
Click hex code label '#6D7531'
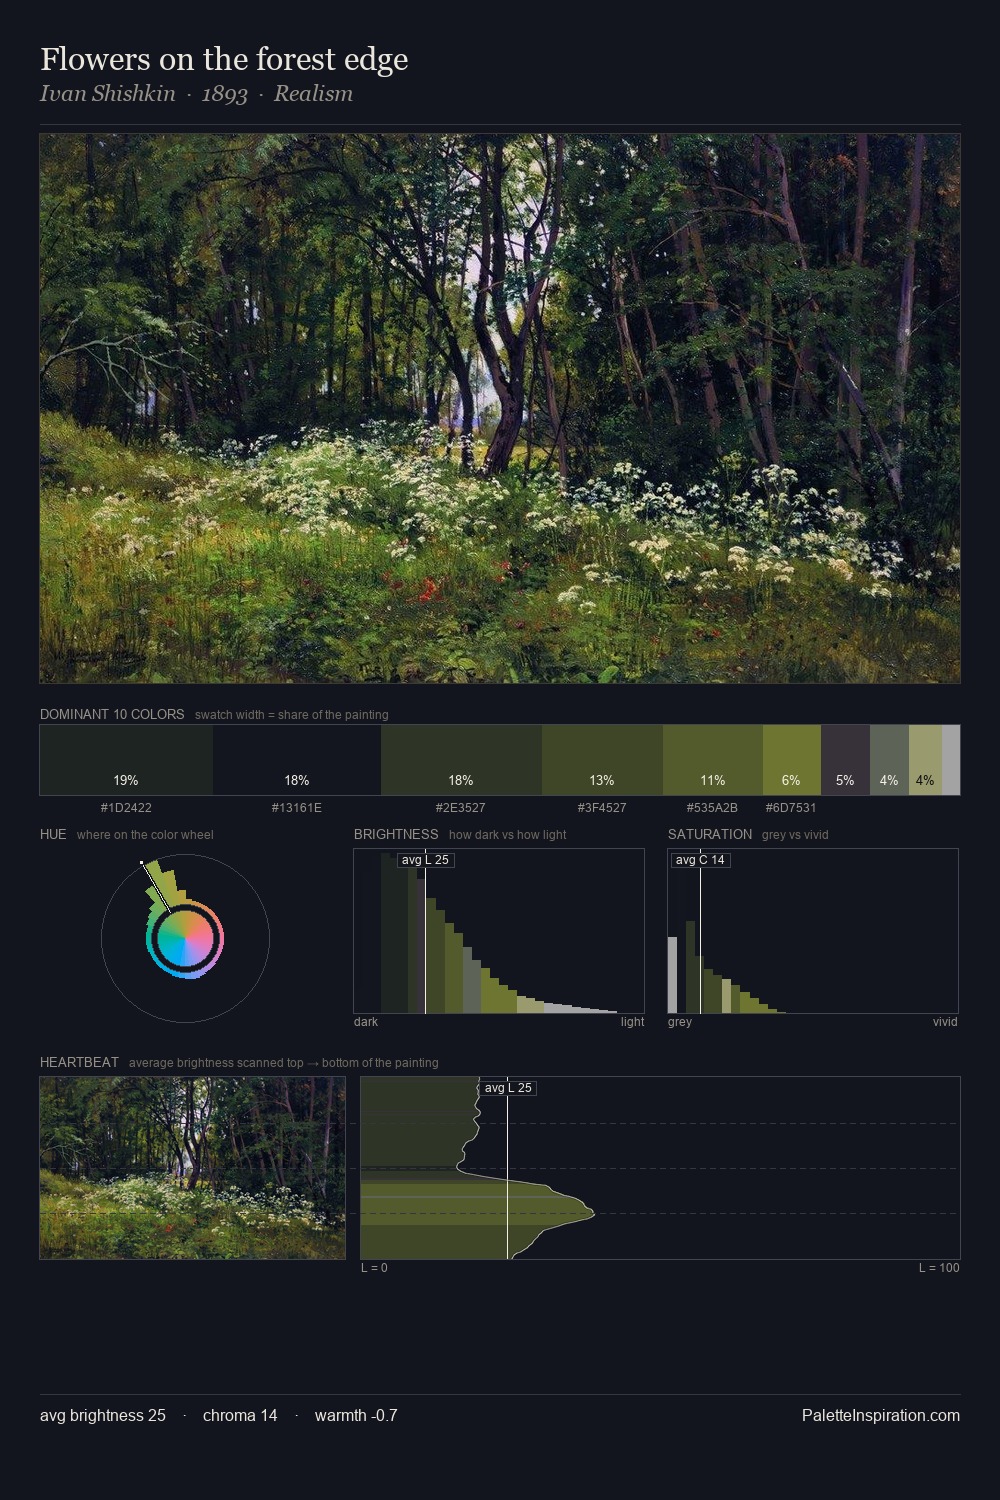coord(791,808)
